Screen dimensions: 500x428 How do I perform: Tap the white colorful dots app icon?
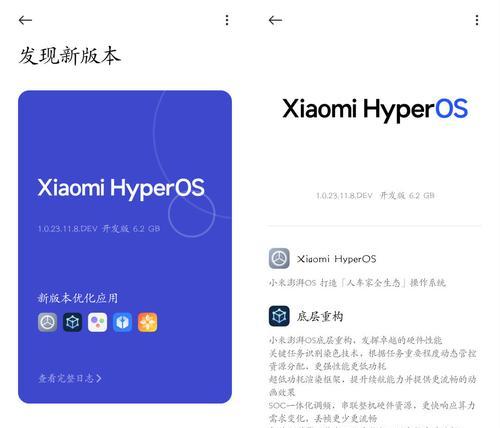pyautogui.click(x=97, y=322)
